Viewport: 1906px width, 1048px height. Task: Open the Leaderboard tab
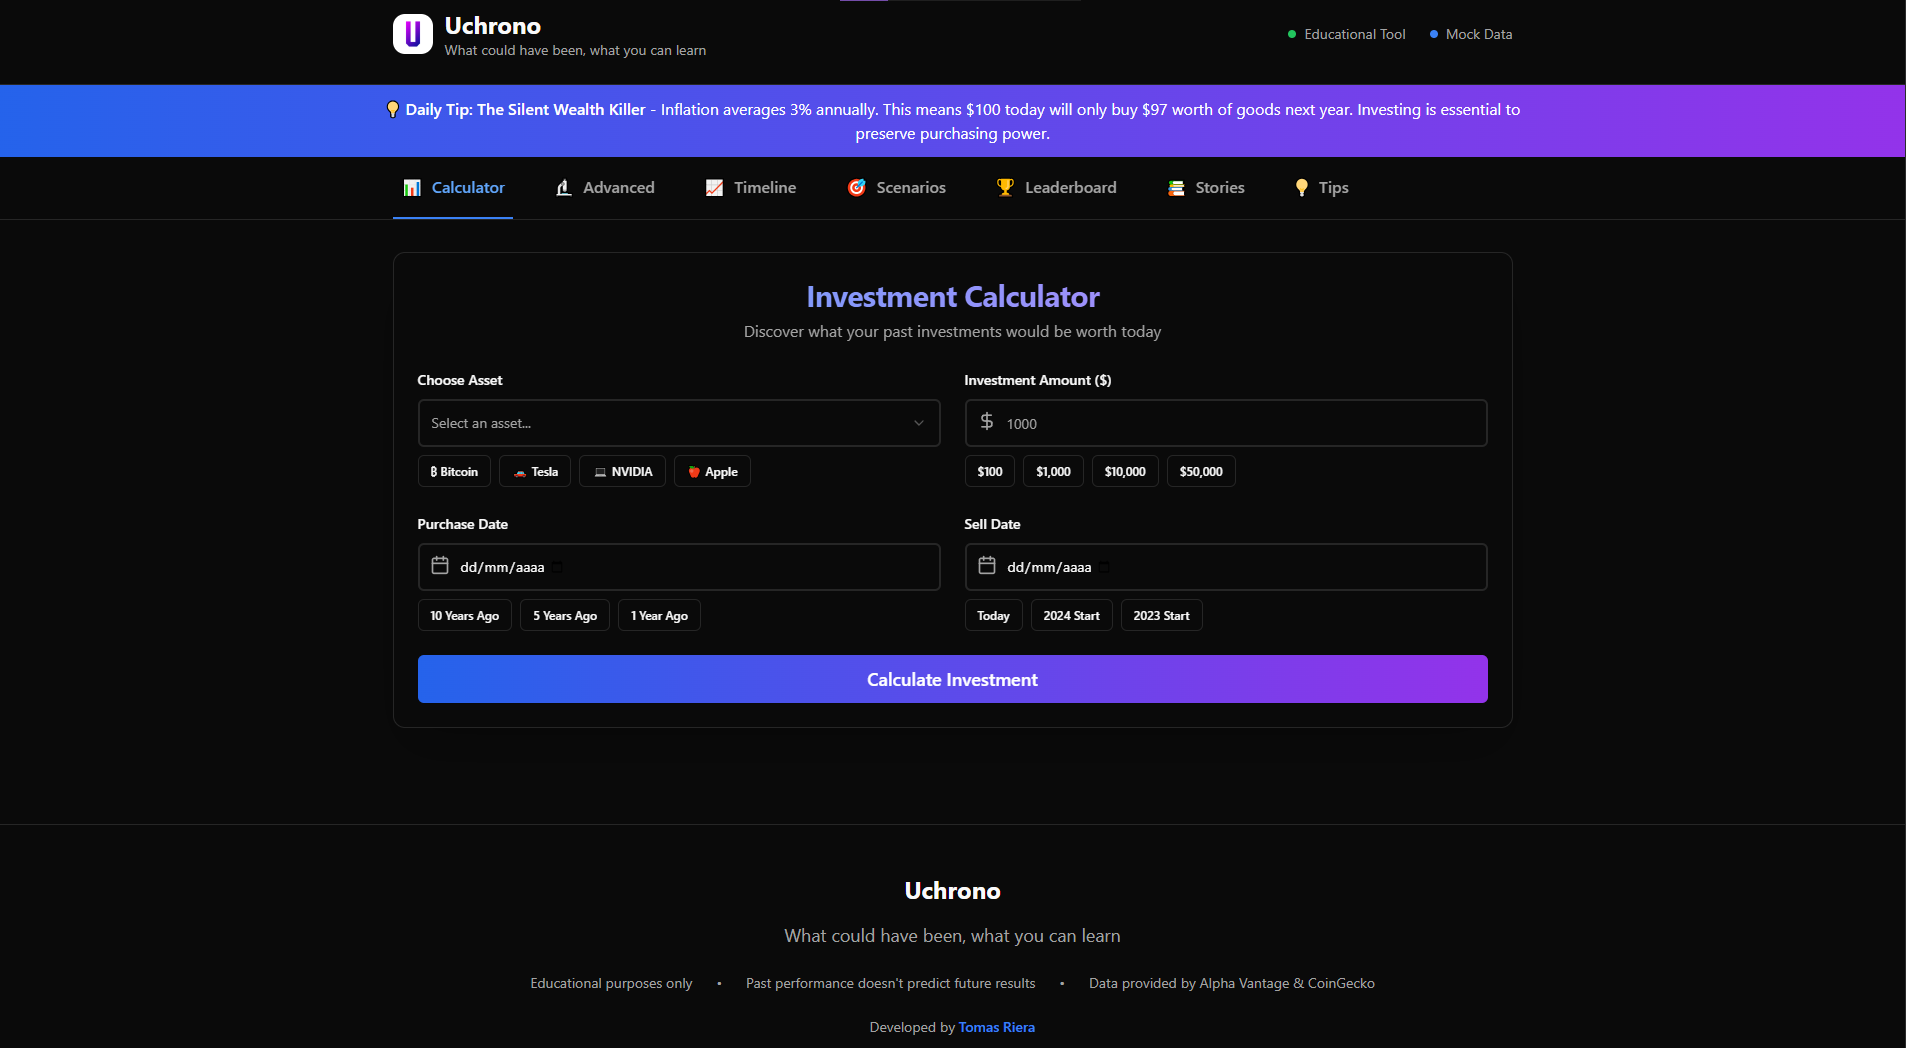click(1057, 188)
